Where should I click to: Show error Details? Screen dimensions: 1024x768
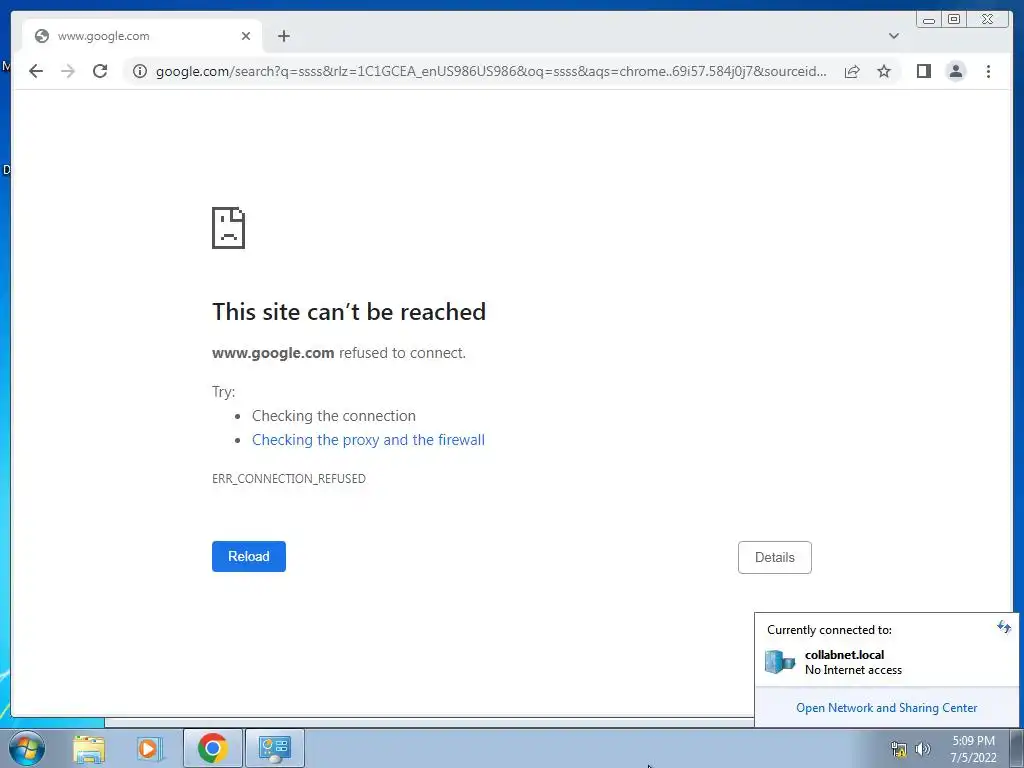coord(775,557)
